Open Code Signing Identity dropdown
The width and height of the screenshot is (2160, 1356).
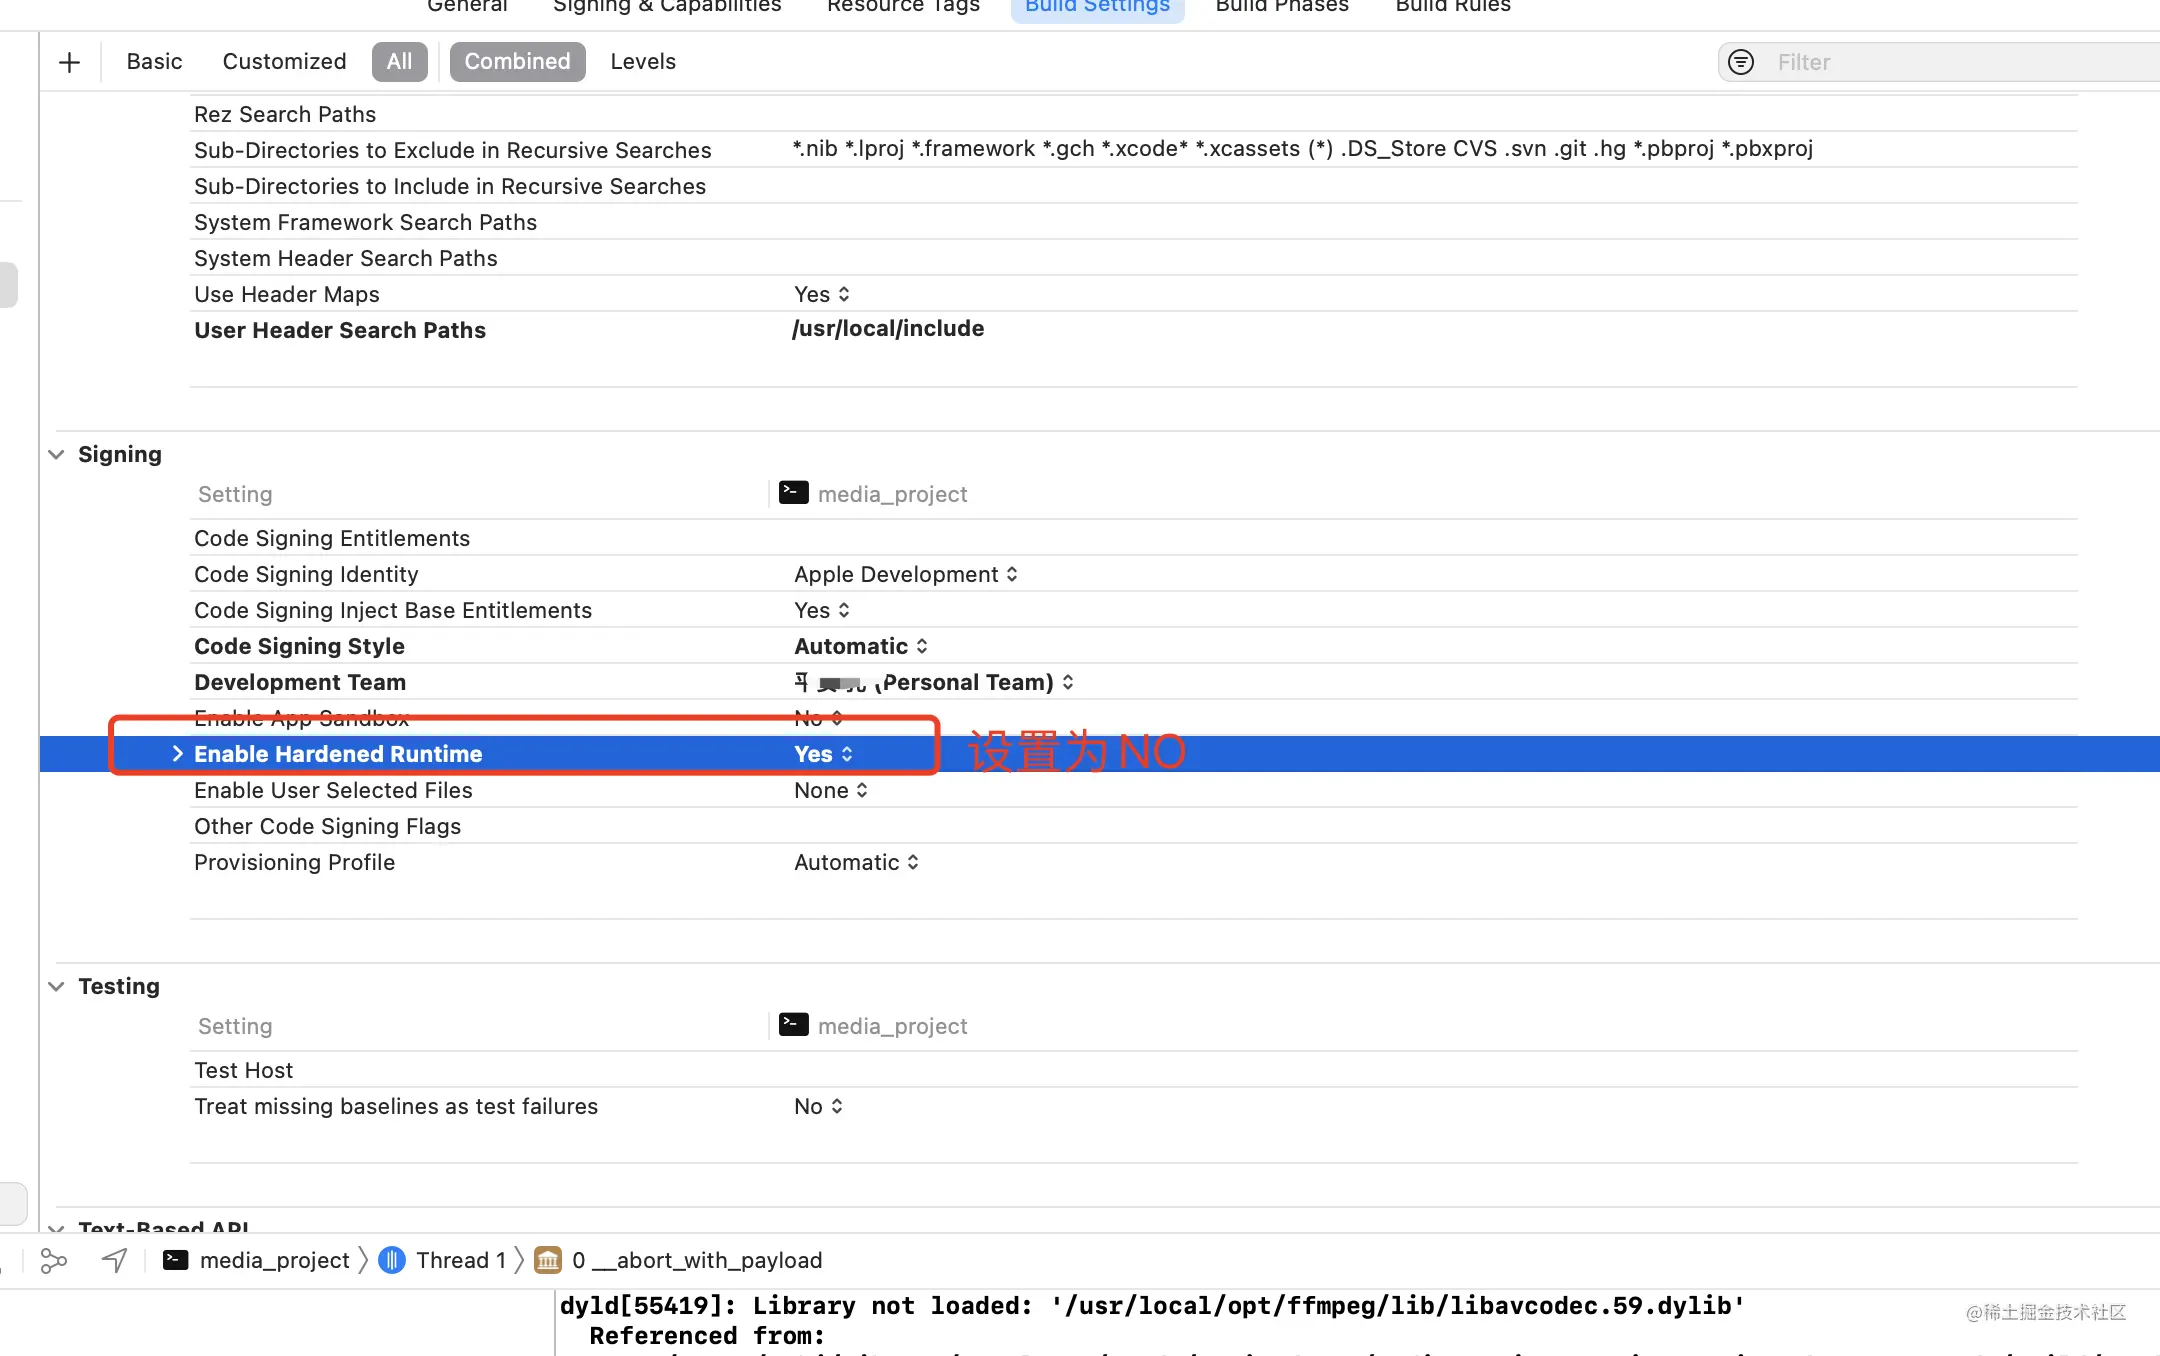tap(905, 574)
